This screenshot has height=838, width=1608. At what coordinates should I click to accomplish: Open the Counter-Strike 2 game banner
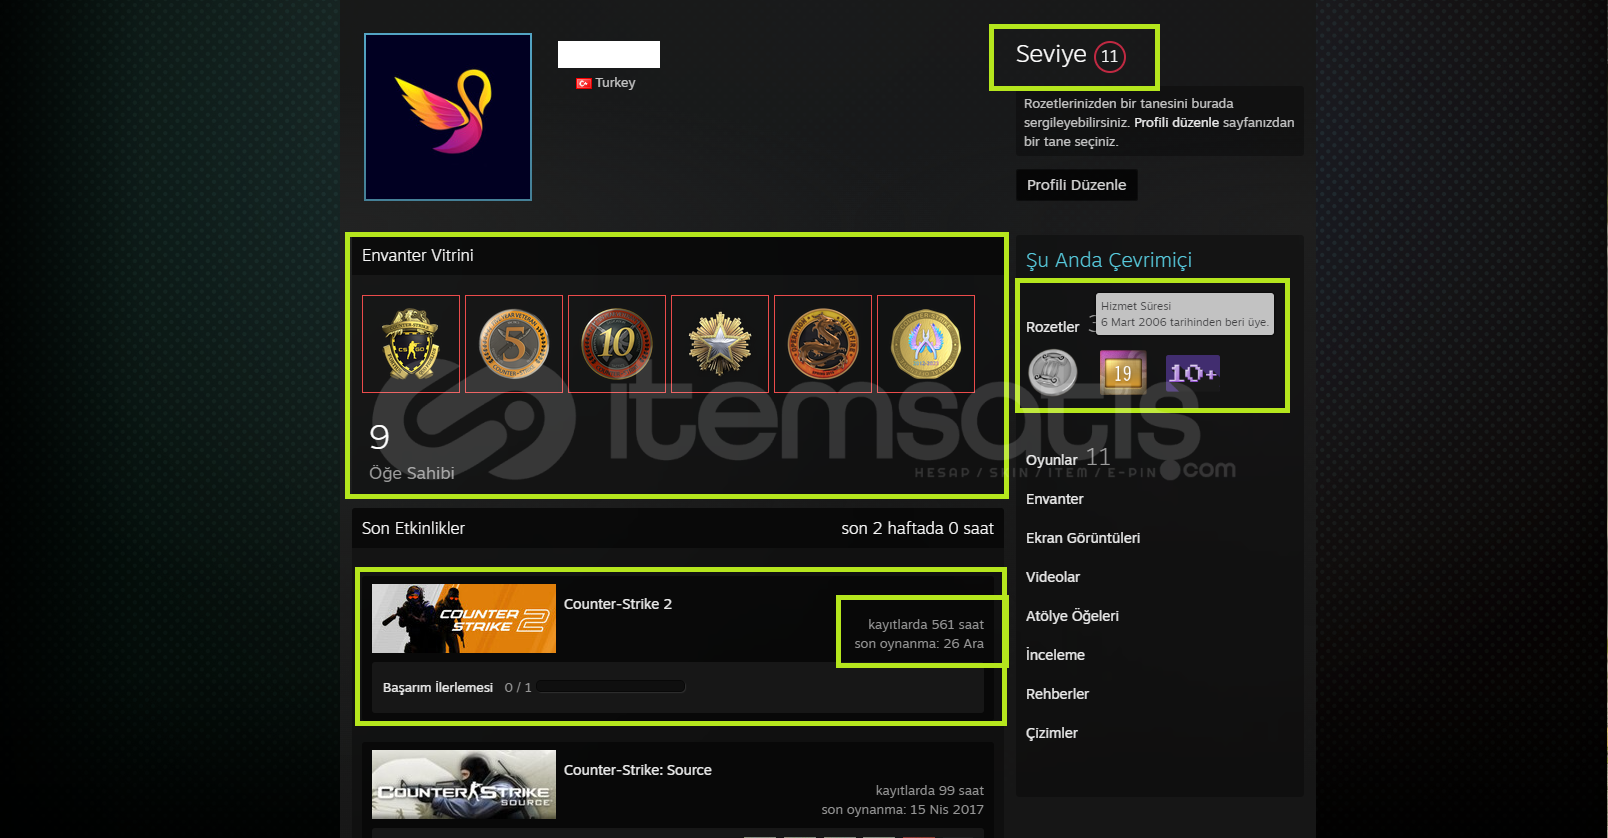[464, 619]
